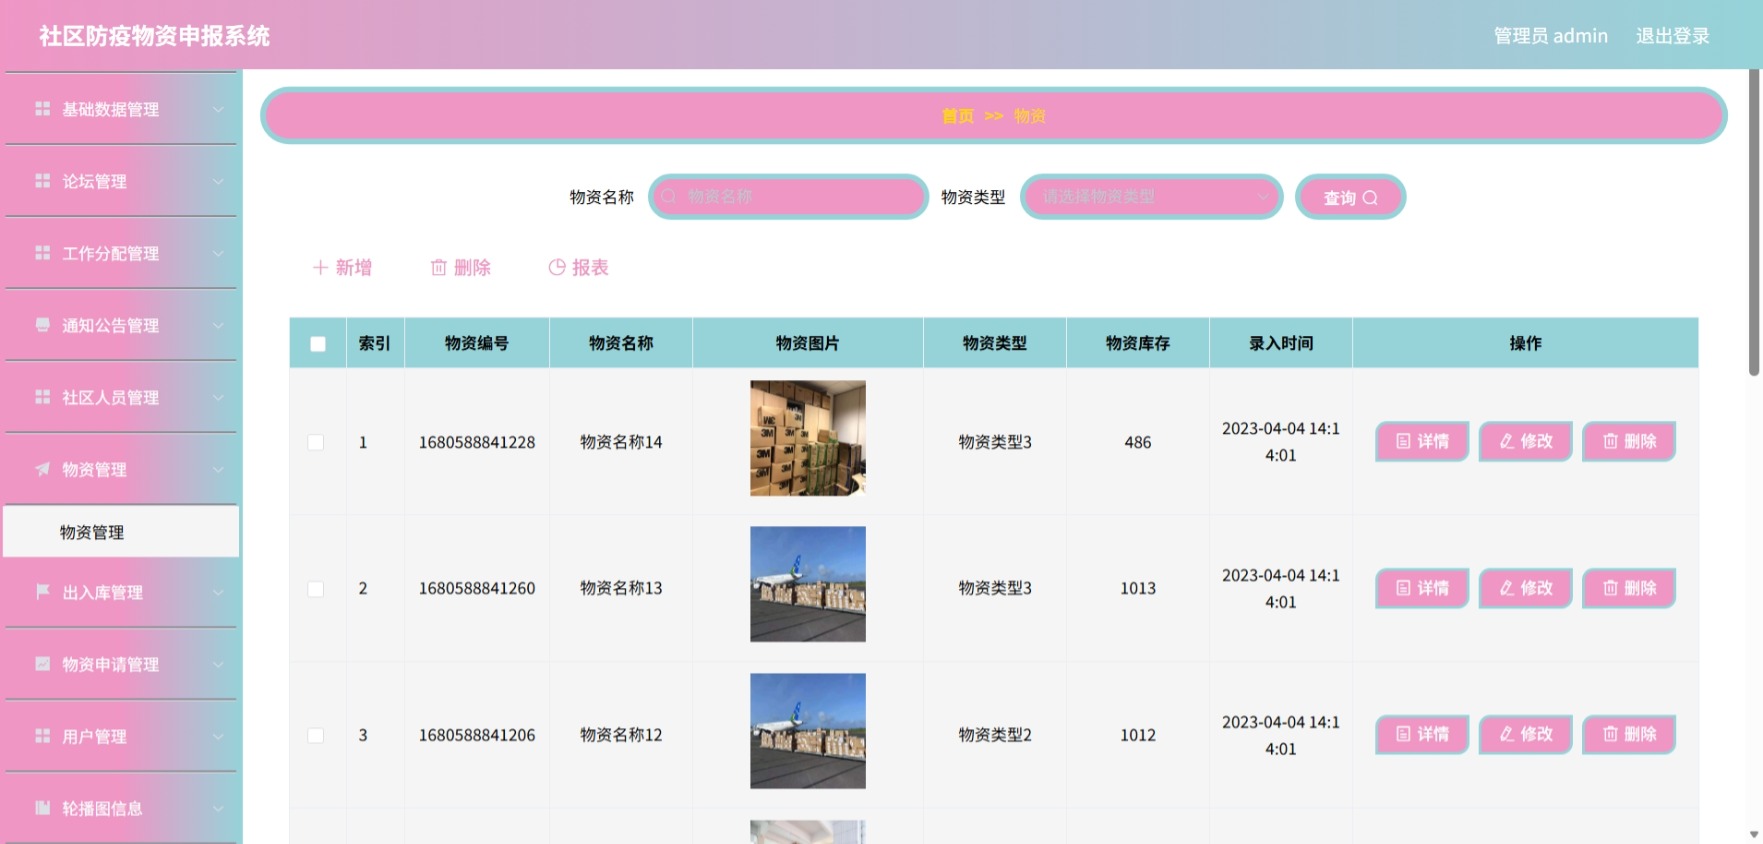The height and width of the screenshot is (844, 1763).
Task: Click the chat icon beside 通知公告管理
Action: pyautogui.click(x=42, y=325)
